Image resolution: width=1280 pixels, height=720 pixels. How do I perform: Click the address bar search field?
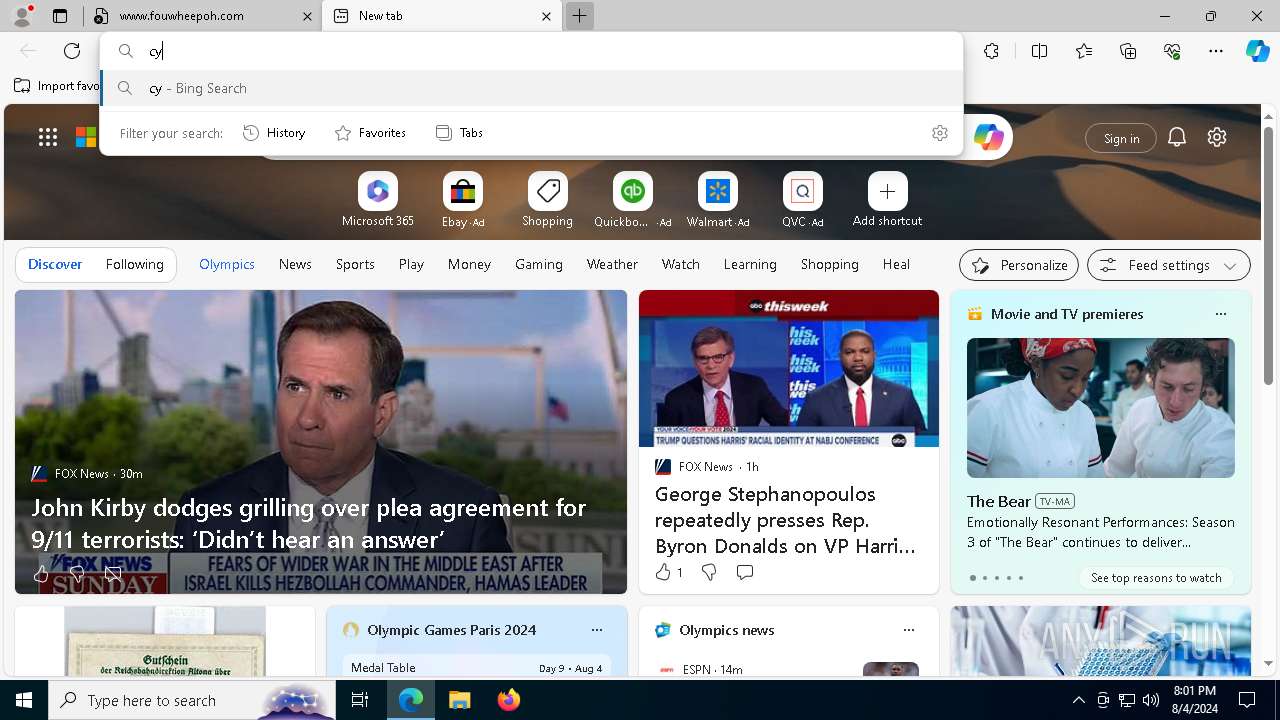click(x=532, y=51)
